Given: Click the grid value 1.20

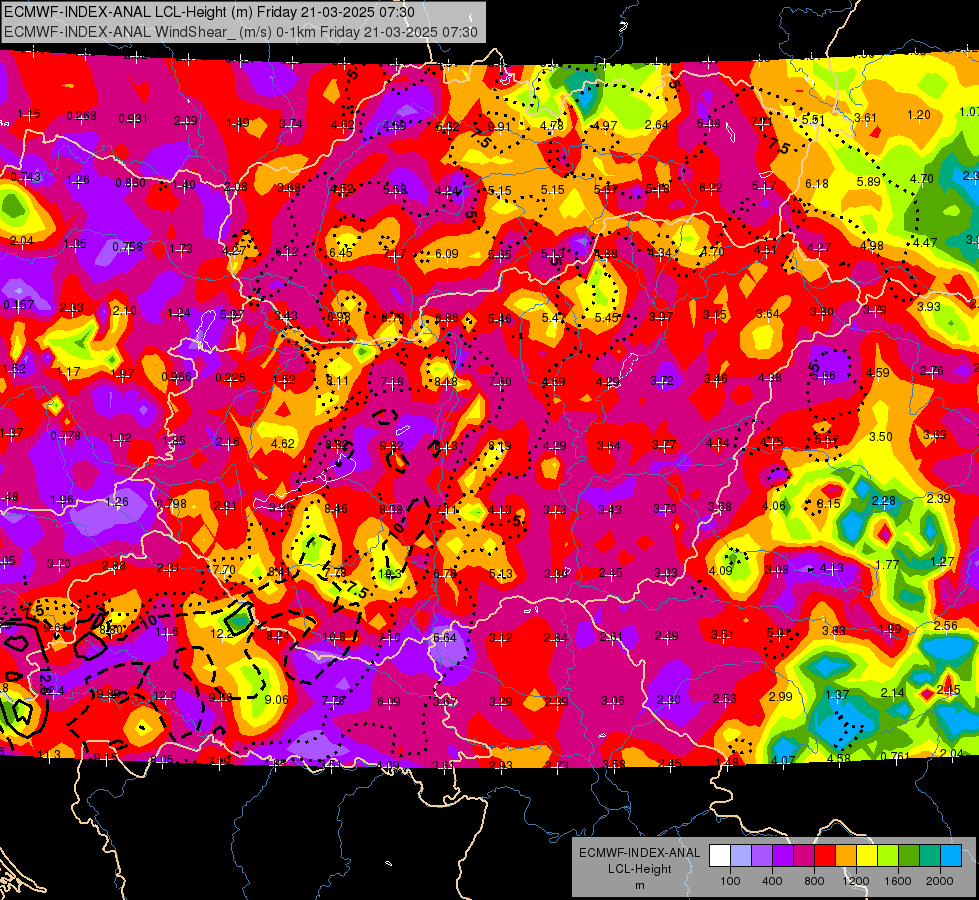Looking at the screenshot, I should tap(918, 114).
